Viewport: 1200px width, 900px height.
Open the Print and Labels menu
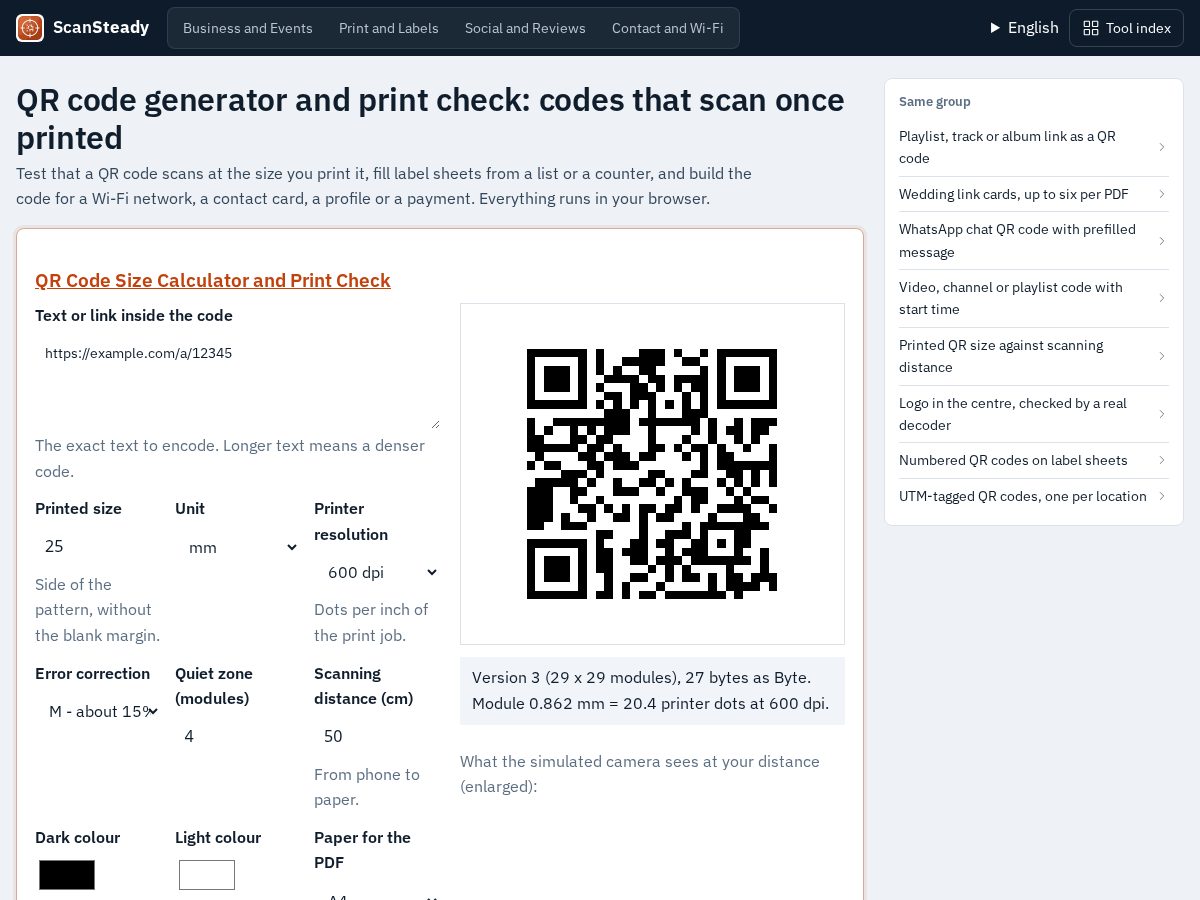[389, 28]
